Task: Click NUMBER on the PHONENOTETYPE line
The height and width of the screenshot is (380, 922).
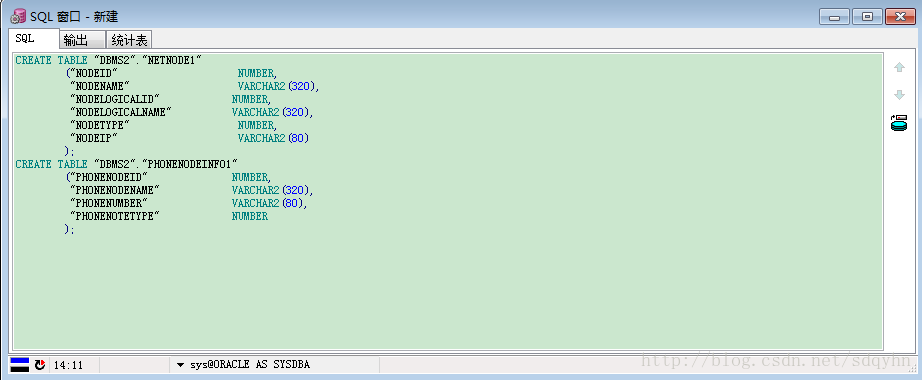Action: (x=250, y=216)
